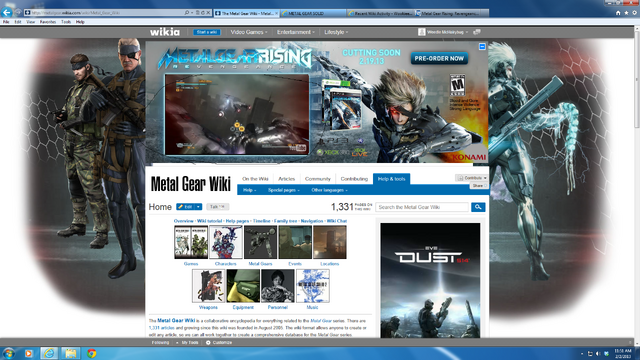Screen dimensions: 640x360
Task: Open the Metal Gears category thumbnail
Action: tap(260, 243)
